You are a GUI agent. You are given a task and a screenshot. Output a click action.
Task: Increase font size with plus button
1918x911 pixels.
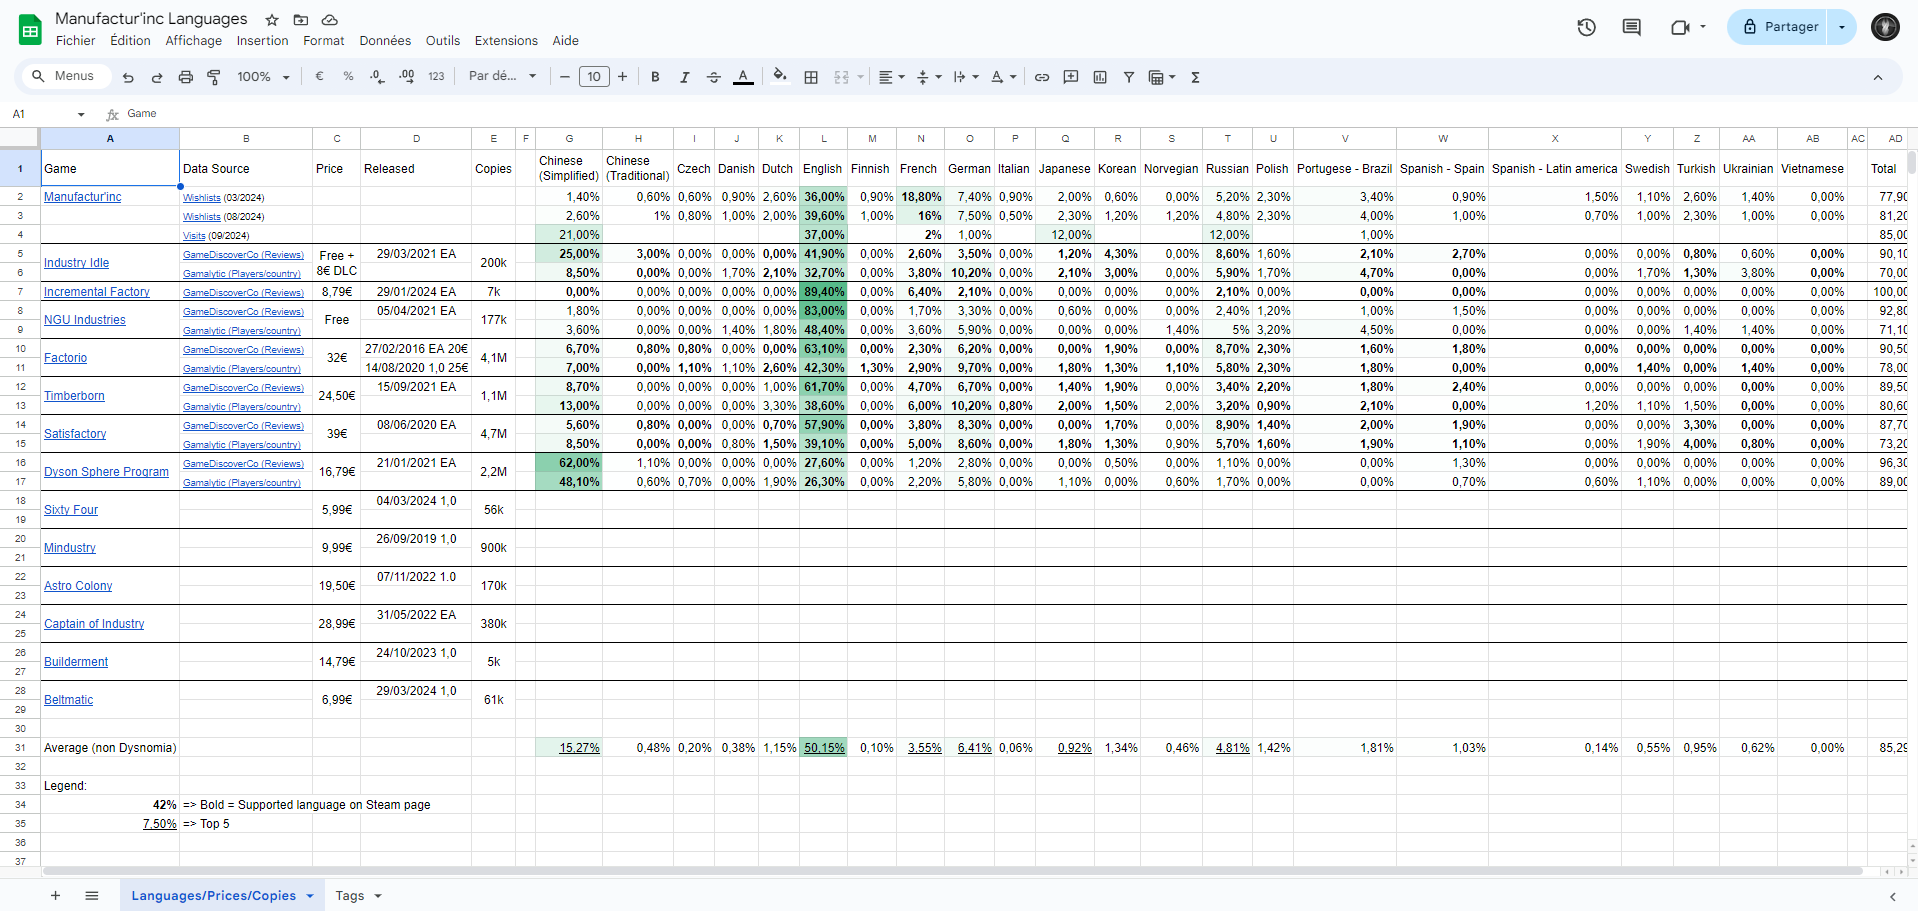(x=622, y=76)
